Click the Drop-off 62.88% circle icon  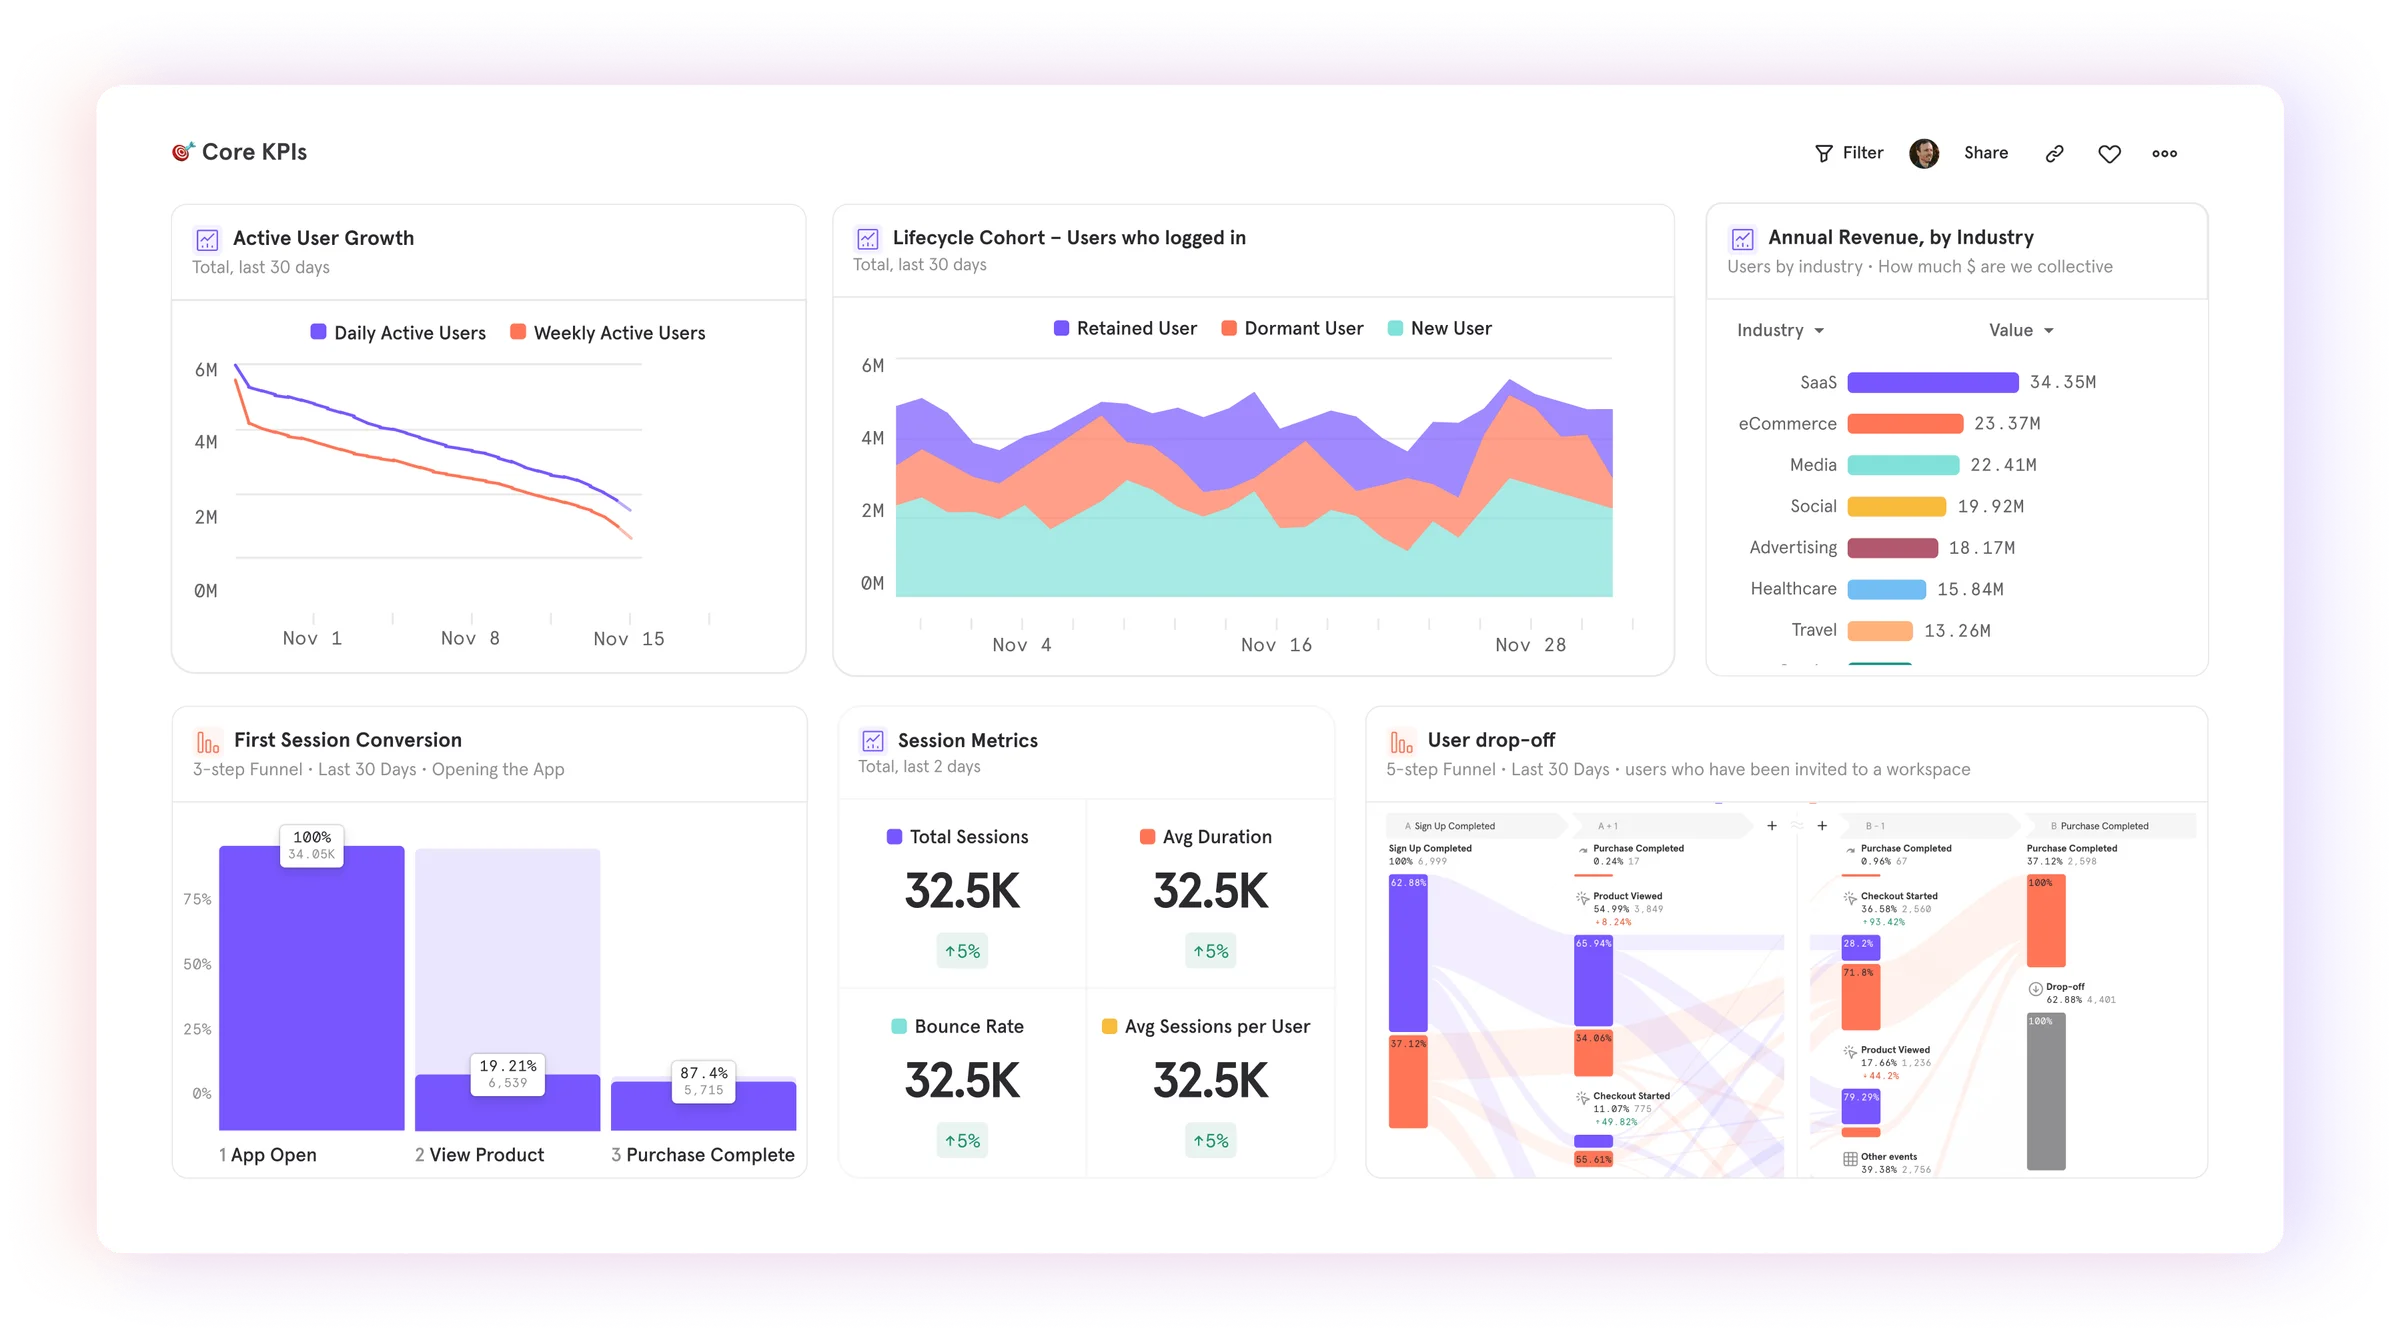2035,989
